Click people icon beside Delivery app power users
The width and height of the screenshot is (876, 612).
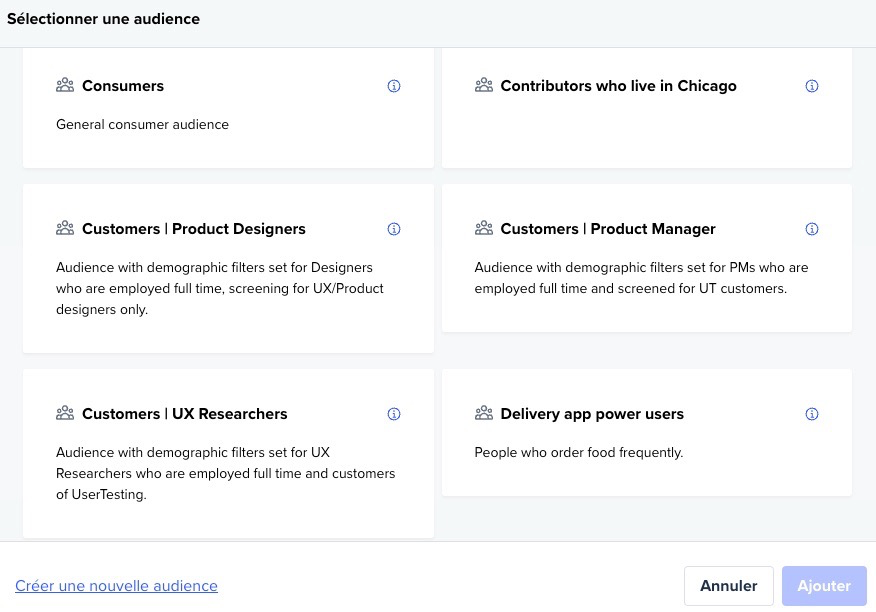tap(484, 413)
